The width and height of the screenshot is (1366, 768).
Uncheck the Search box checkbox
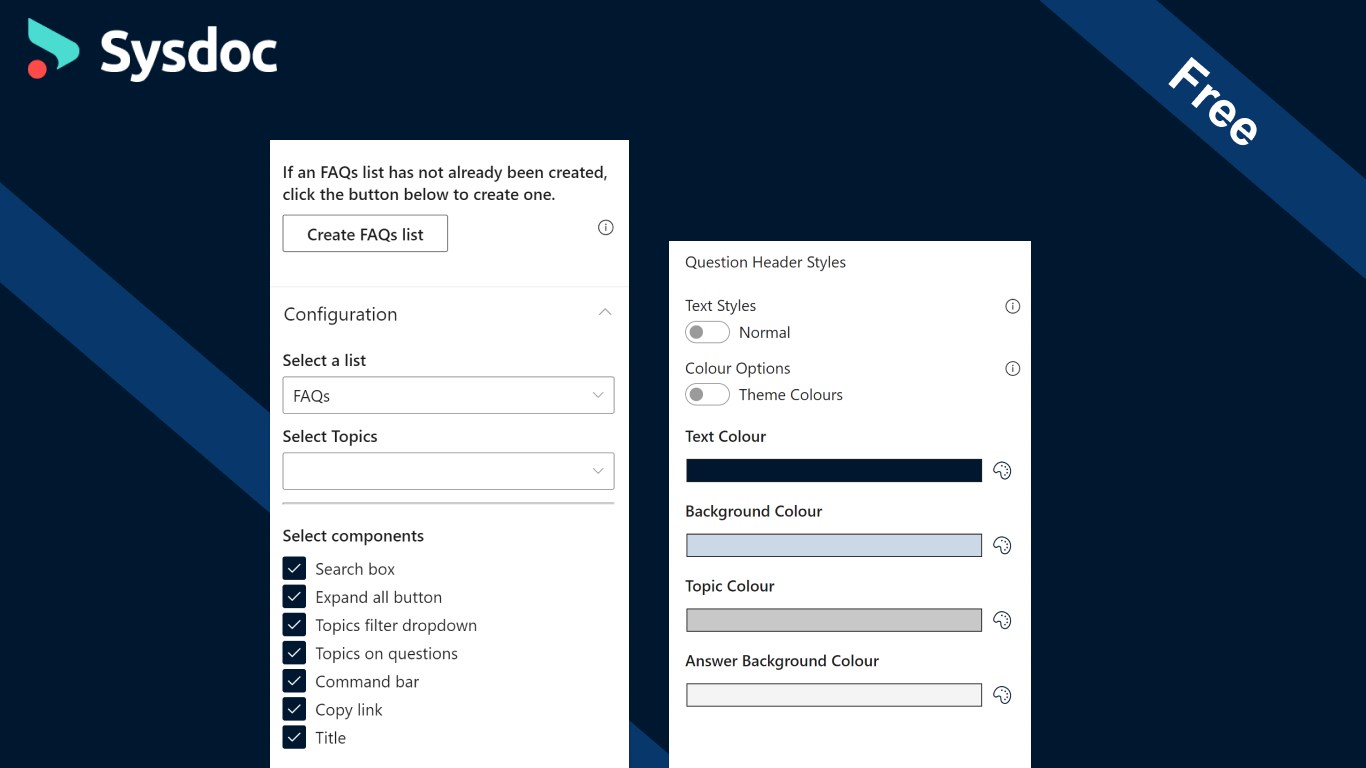coord(294,569)
